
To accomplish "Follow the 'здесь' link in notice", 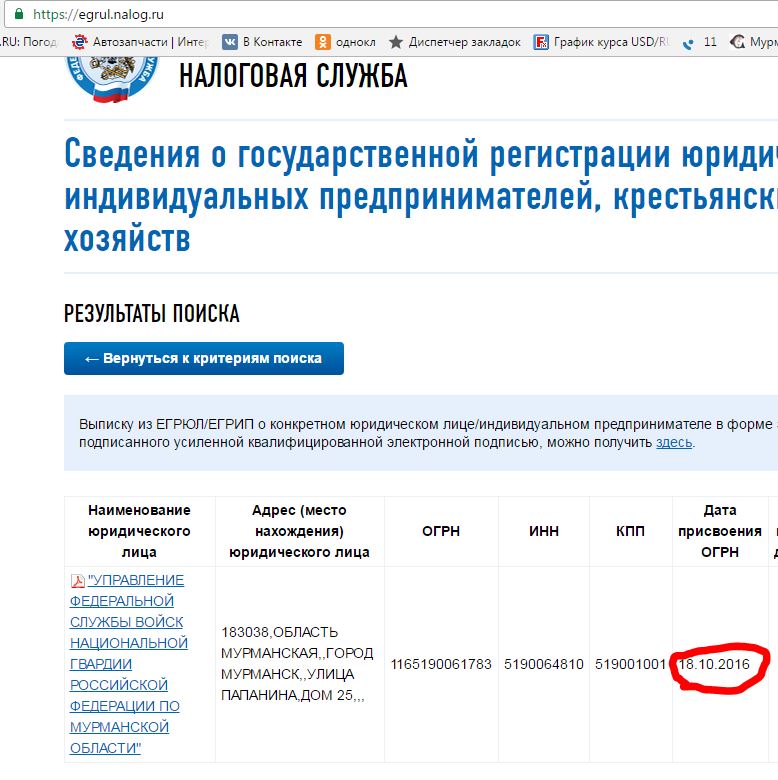I will point(673,442).
